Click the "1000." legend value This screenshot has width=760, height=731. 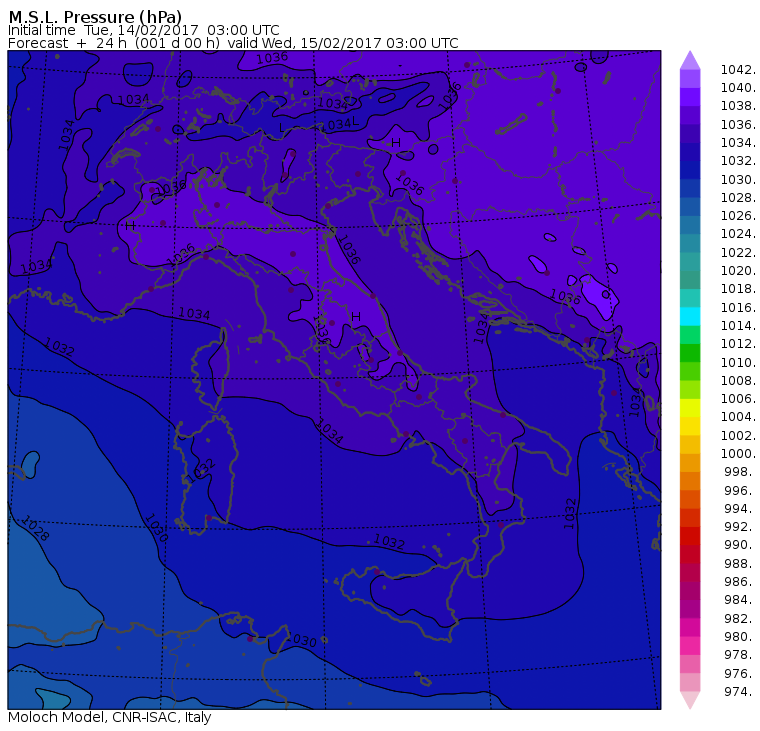point(738,454)
